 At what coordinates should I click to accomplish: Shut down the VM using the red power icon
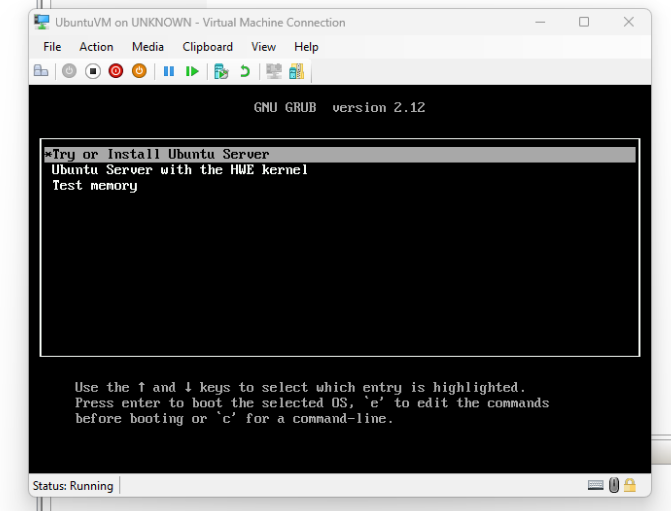click(116, 71)
